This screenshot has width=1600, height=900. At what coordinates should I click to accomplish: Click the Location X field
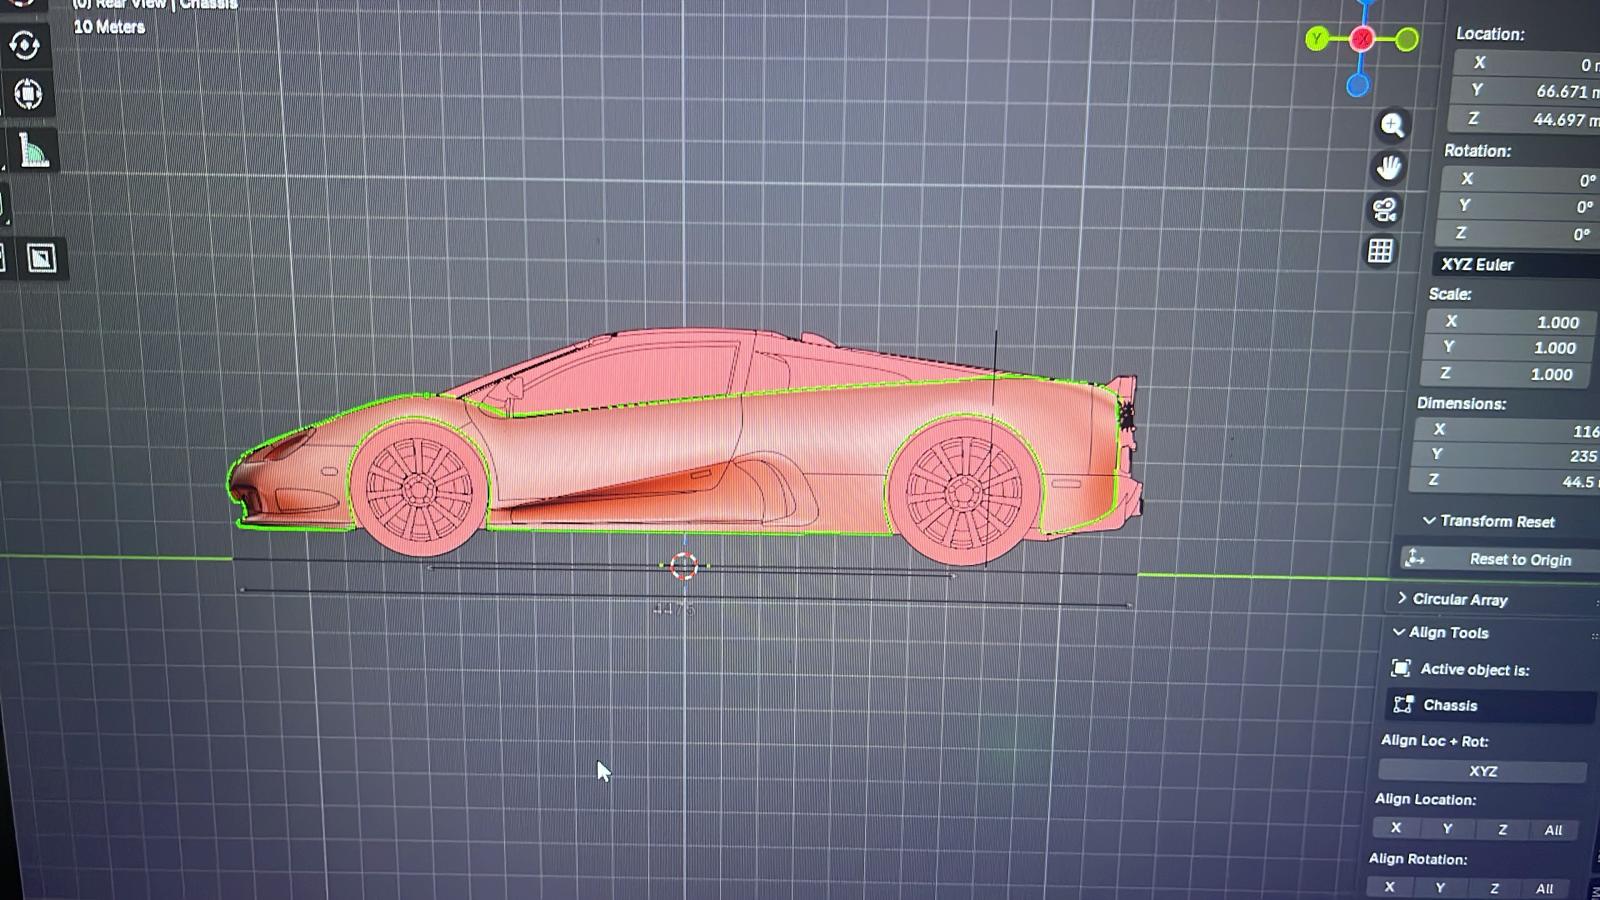[1525, 63]
